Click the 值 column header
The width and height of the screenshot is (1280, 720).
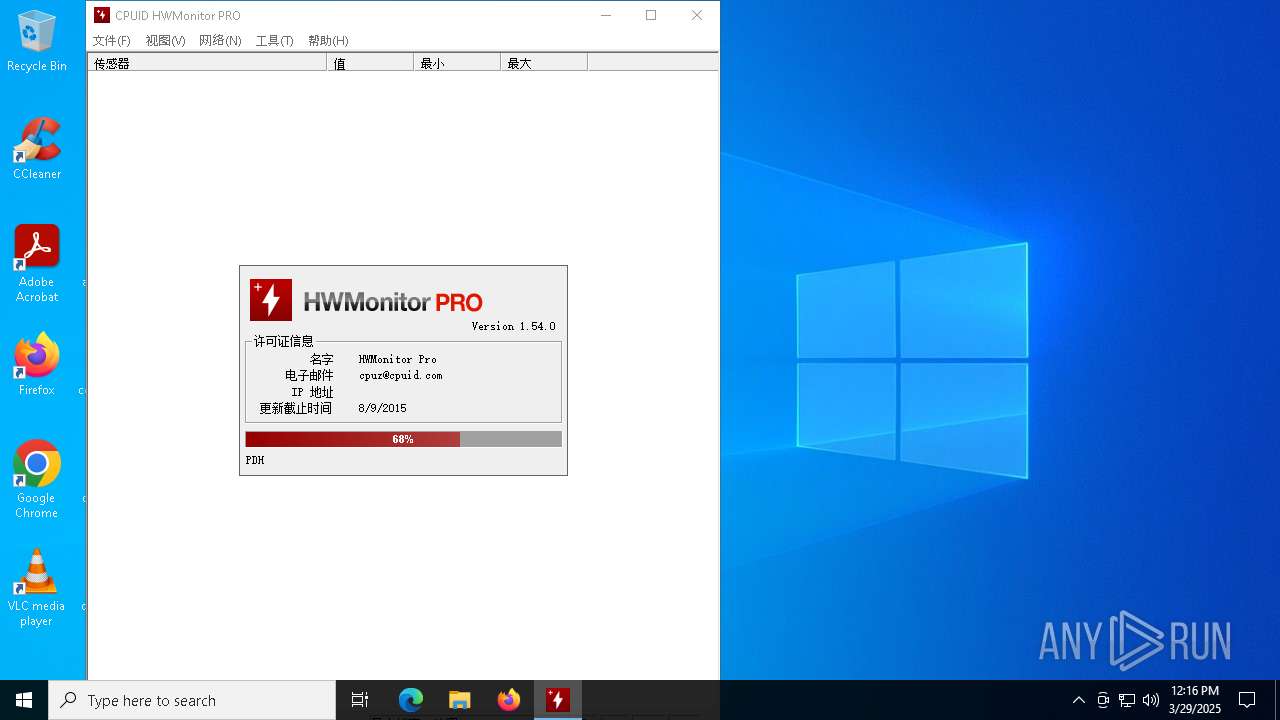(x=370, y=63)
